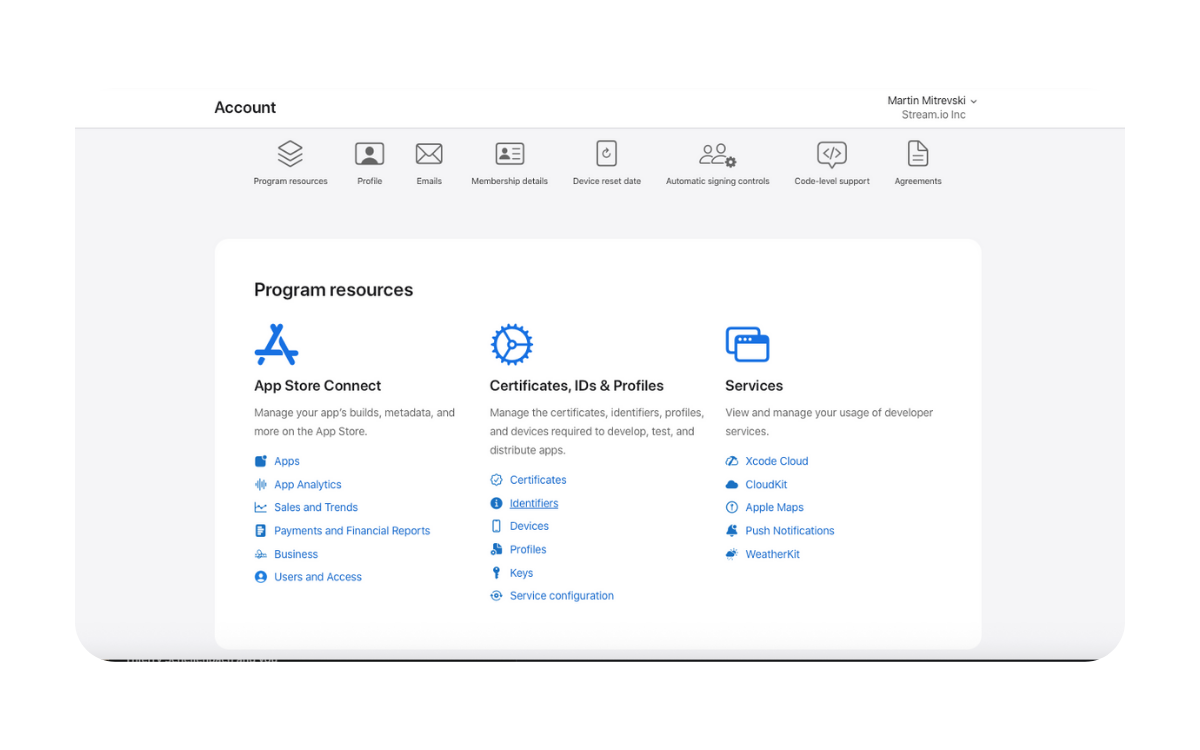This screenshot has width=1200, height=750.
Task: Click the Payments and Financial Reports icon
Action: [x=261, y=531]
